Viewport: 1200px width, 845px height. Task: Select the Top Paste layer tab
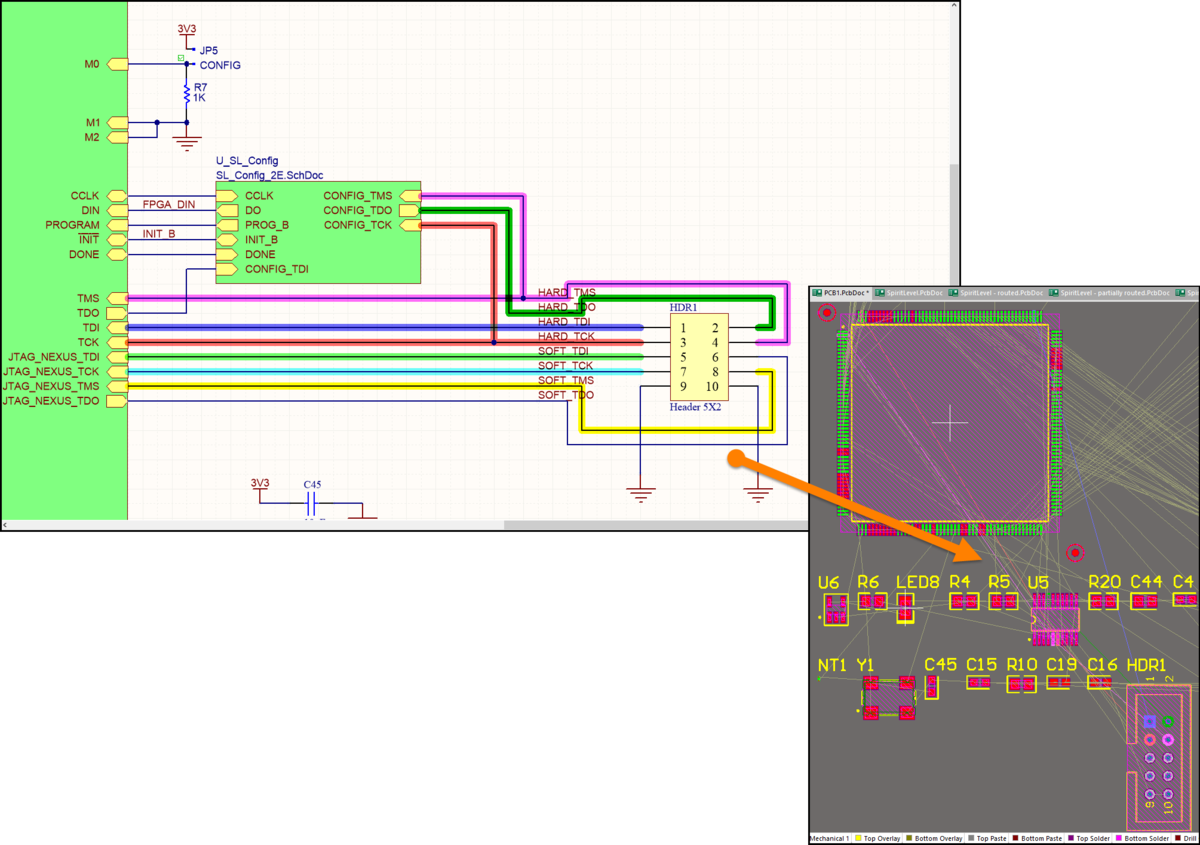pos(988,838)
